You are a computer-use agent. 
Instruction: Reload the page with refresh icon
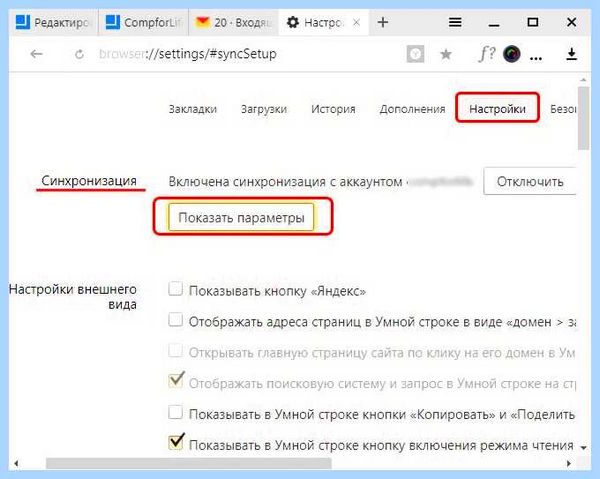click(x=79, y=54)
